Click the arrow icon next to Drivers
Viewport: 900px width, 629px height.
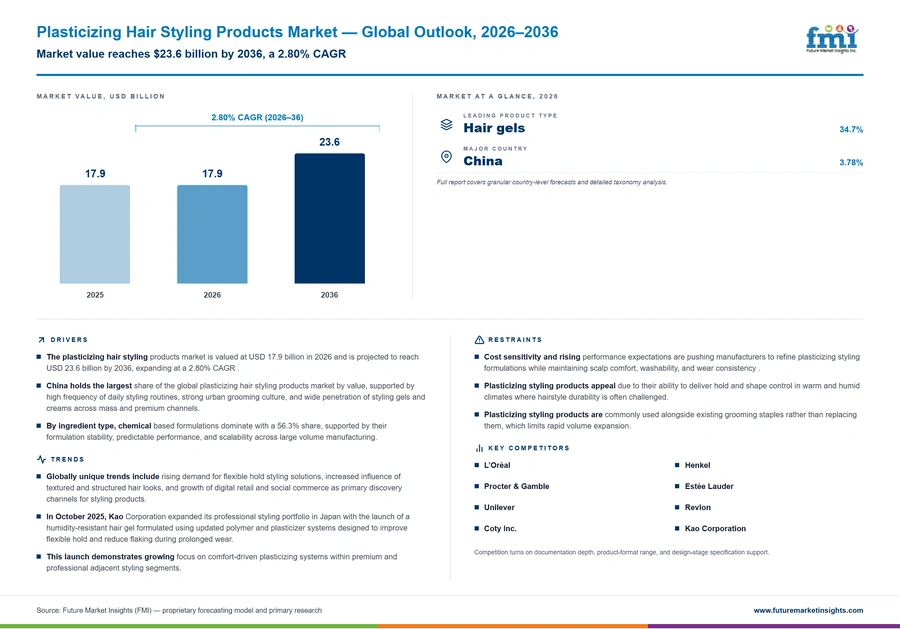41,340
